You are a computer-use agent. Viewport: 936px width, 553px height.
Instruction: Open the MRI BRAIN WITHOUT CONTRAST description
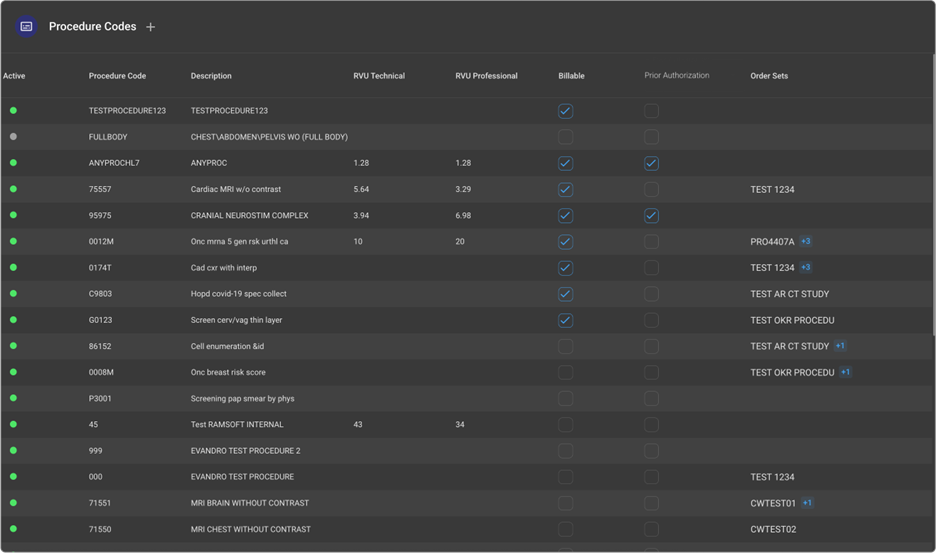coord(249,503)
